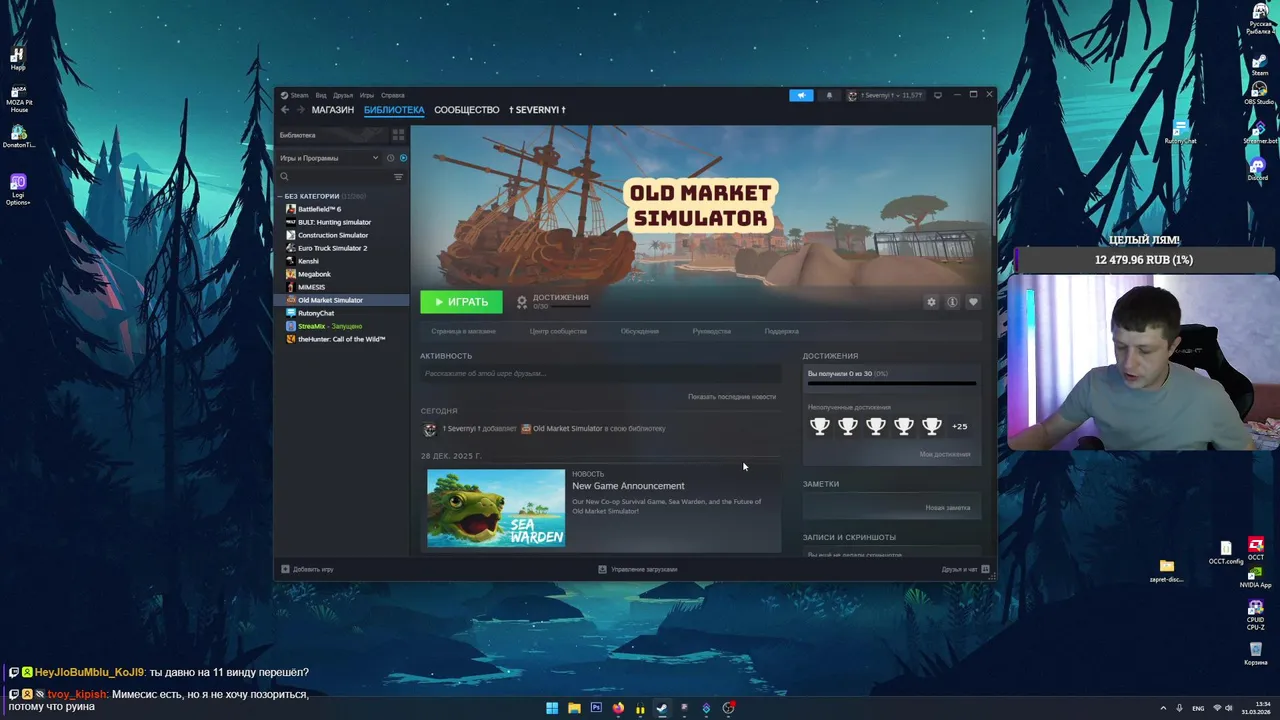Image resolution: width=1280 pixels, height=720 pixels.
Task: Open Sea Warden news thumbnail
Action: [x=496, y=508]
